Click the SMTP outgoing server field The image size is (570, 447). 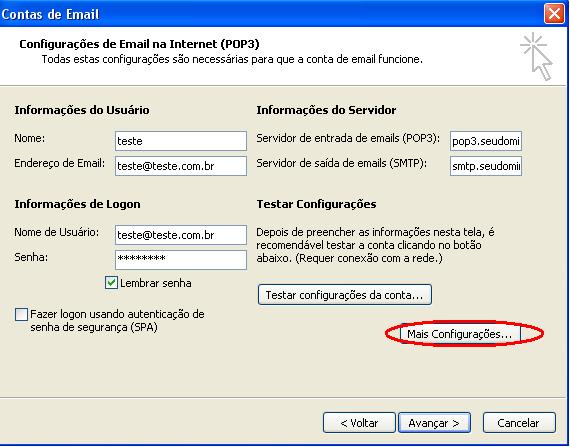(486, 166)
